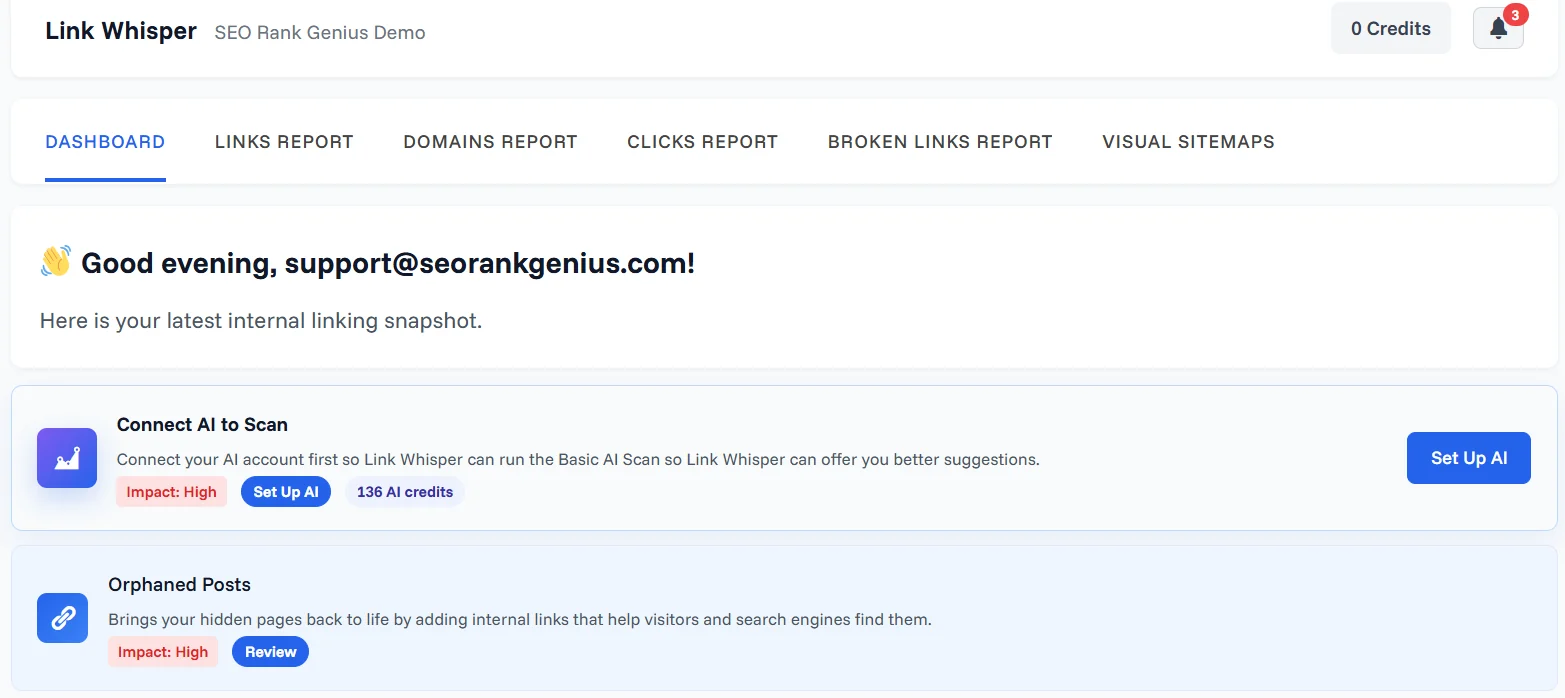Image resolution: width=1565 pixels, height=698 pixels.
Task: Click the 0 Credits button
Action: click(1391, 29)
